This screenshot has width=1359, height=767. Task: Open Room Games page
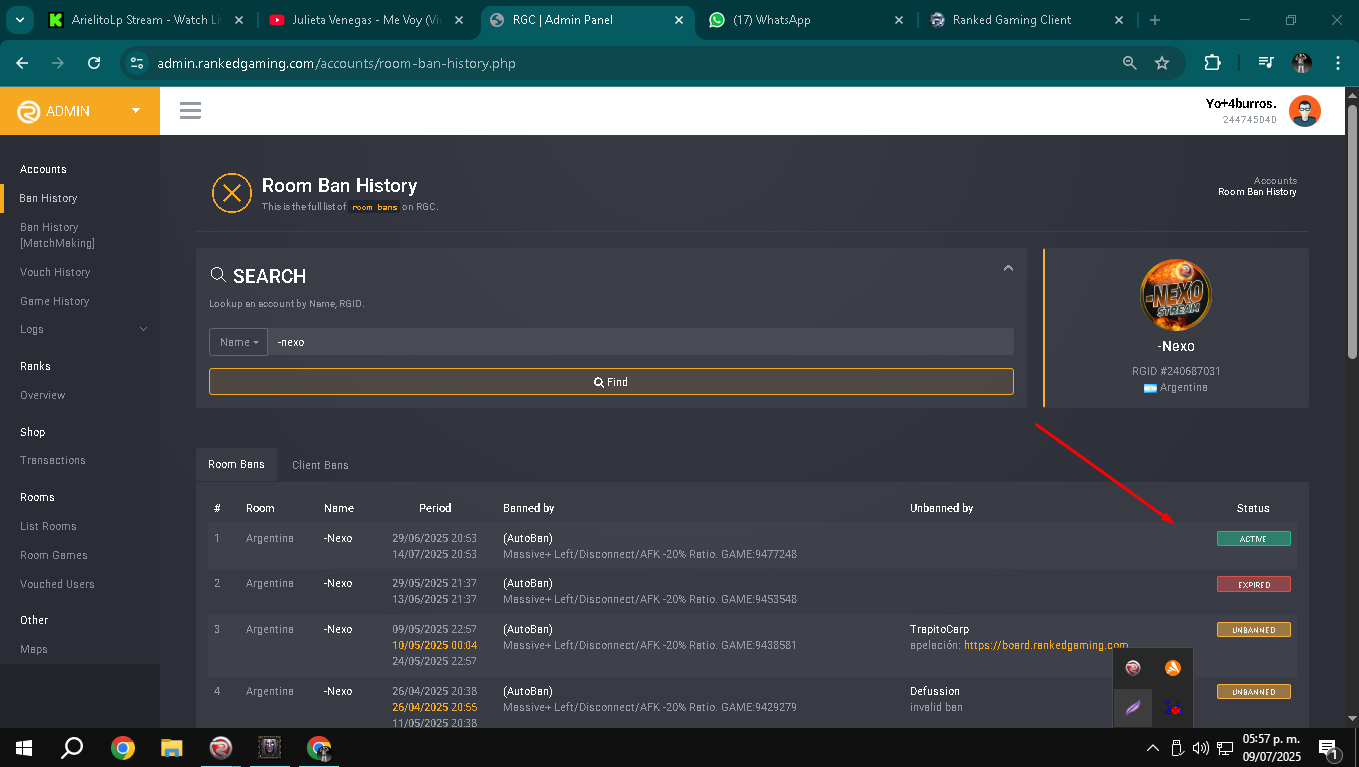click(54, 555)
